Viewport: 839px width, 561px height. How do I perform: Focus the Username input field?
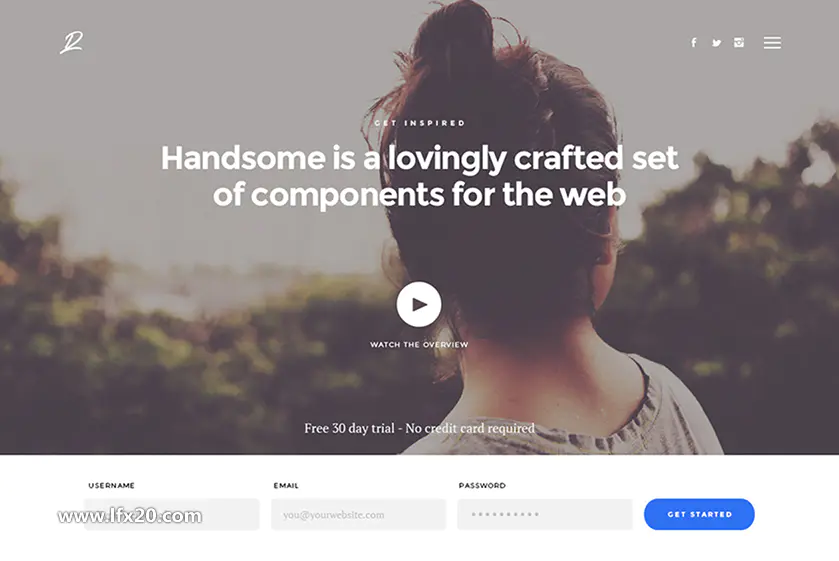point(172,514)
